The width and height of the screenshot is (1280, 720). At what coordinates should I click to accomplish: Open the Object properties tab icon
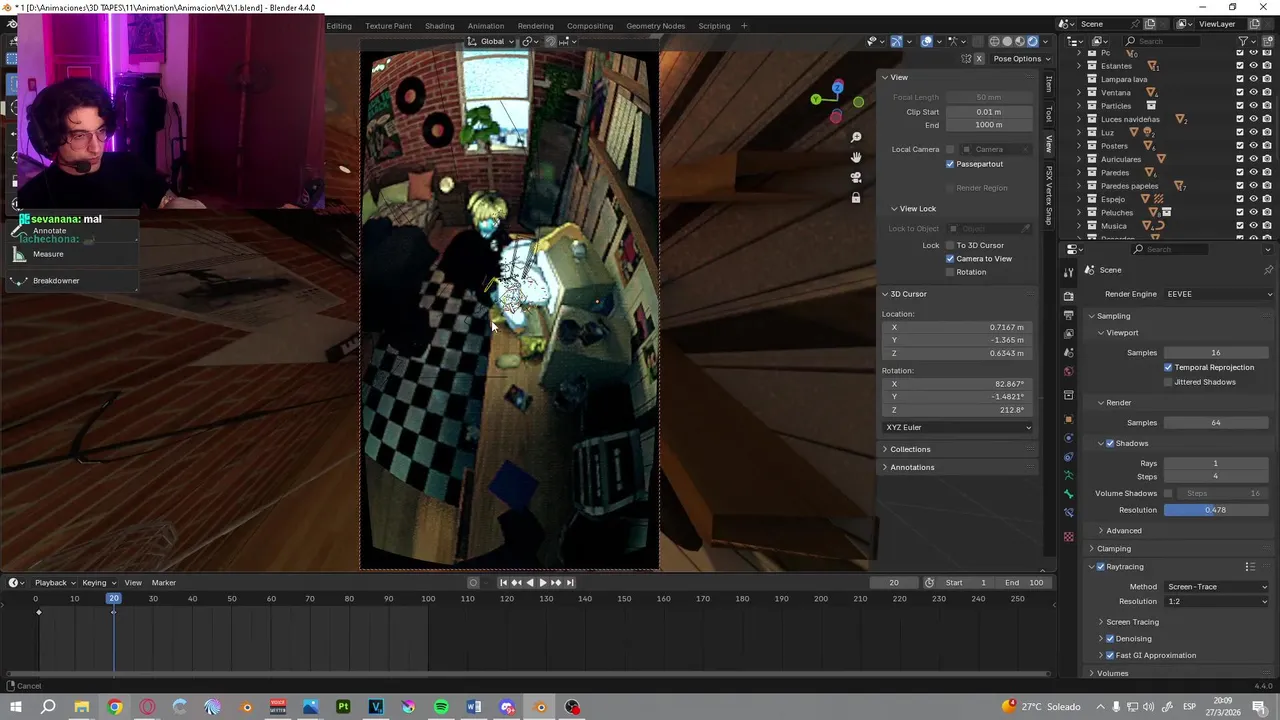1068,419
